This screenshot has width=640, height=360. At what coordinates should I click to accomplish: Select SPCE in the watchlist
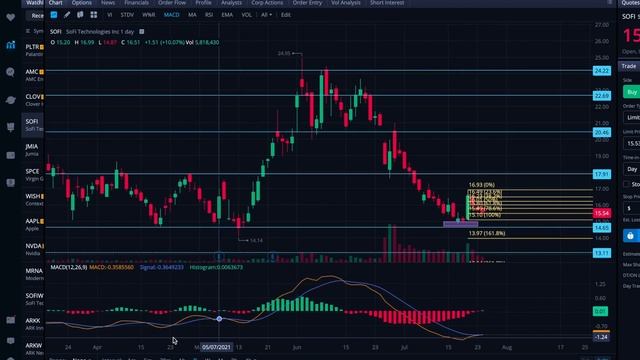click(x=33, y=174)
